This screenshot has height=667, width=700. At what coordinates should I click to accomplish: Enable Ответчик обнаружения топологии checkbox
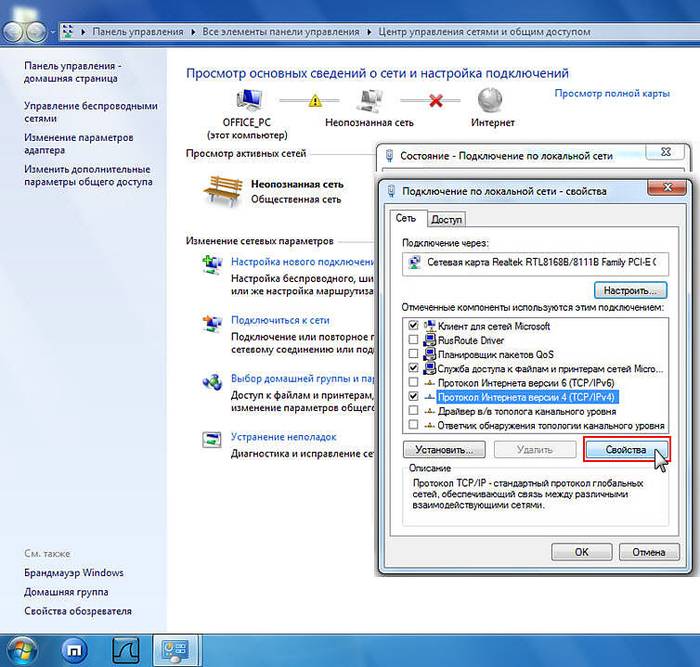[413, 425]
